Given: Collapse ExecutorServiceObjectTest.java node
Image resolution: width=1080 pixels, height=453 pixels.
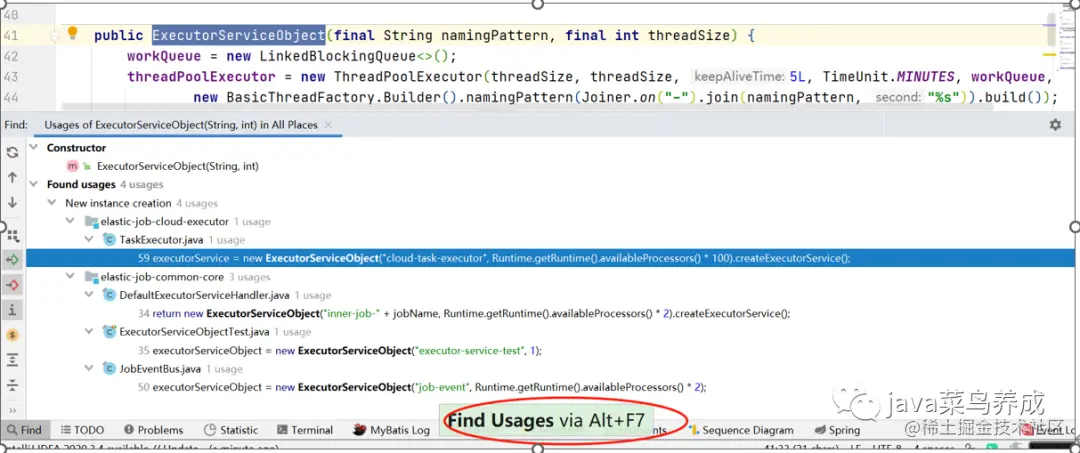Looking at the screenshot, I should [89, 332].
